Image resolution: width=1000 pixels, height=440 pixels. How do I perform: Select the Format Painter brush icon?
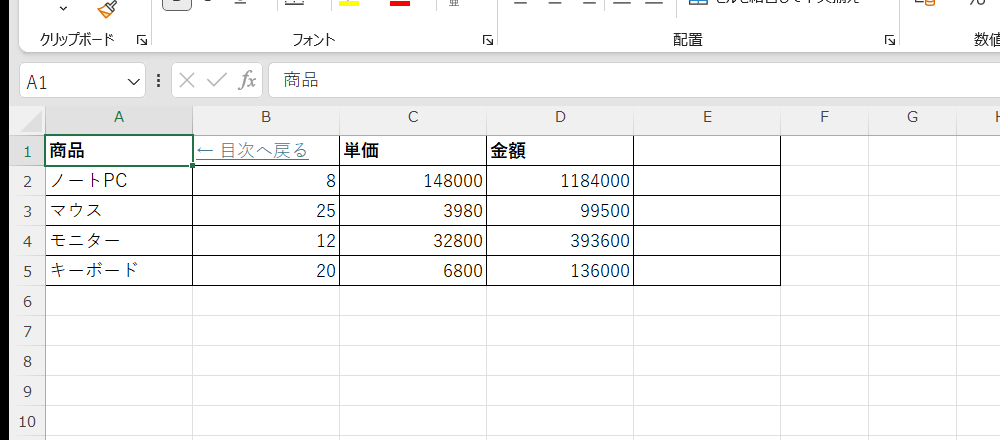(x=107, y=8)
